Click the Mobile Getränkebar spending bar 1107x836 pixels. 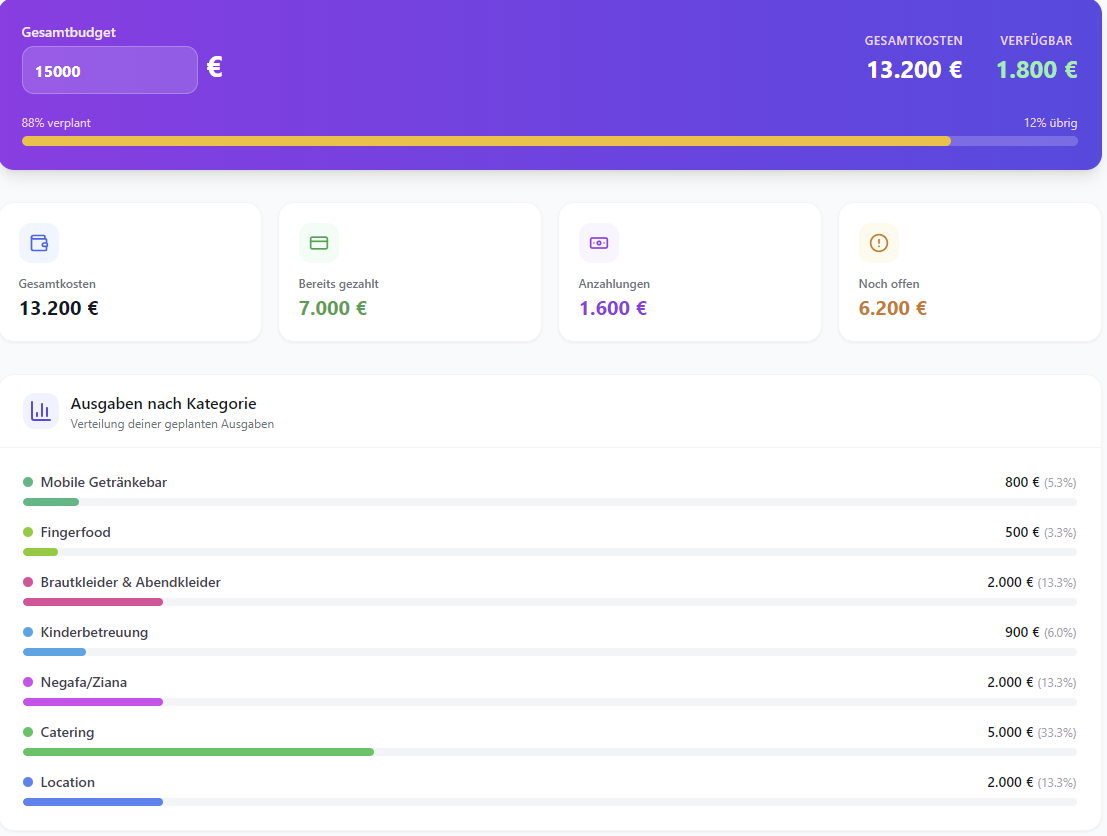point(51,502)
